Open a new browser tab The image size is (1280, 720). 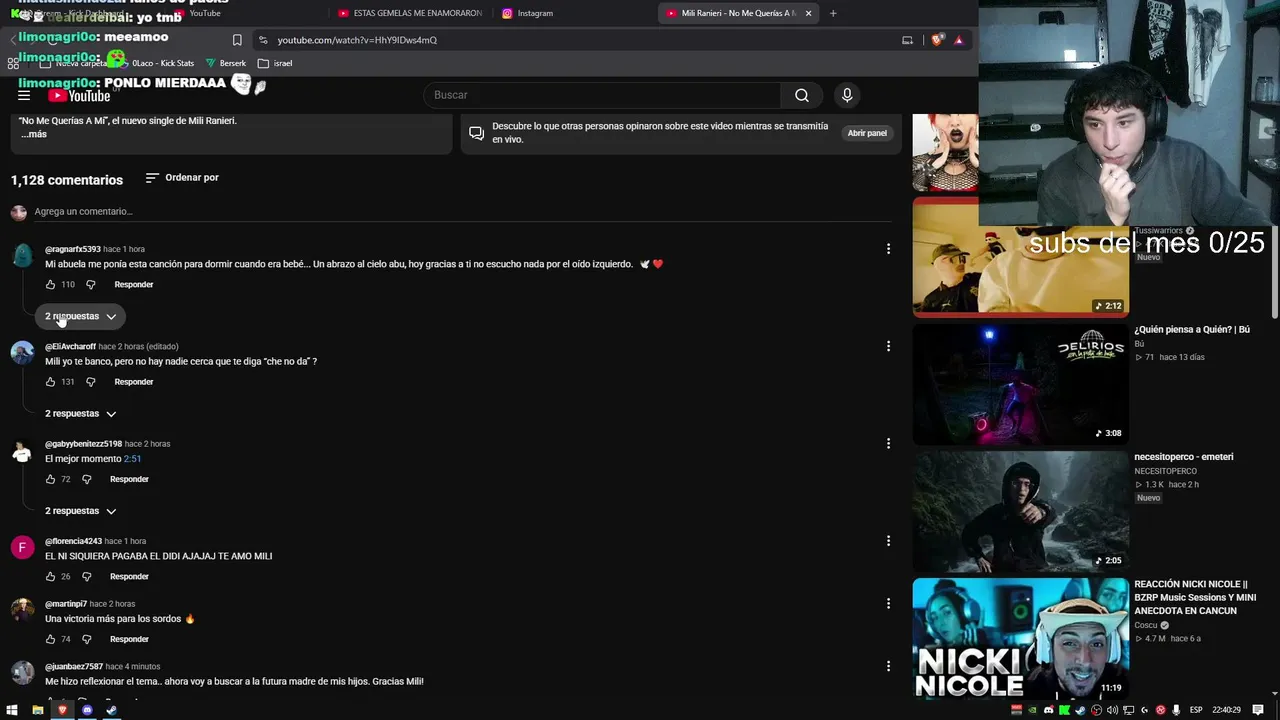(833, 13)
